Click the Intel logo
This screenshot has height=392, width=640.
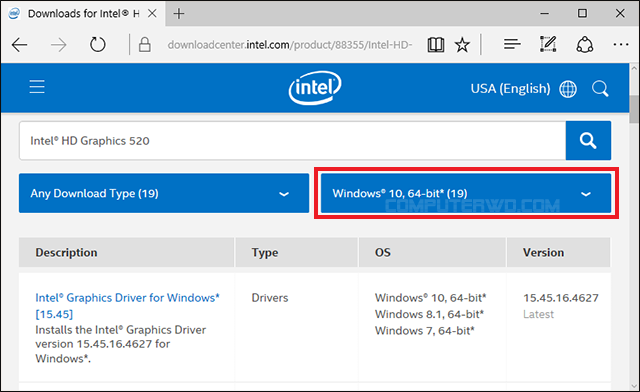click(x=315, y=87)
